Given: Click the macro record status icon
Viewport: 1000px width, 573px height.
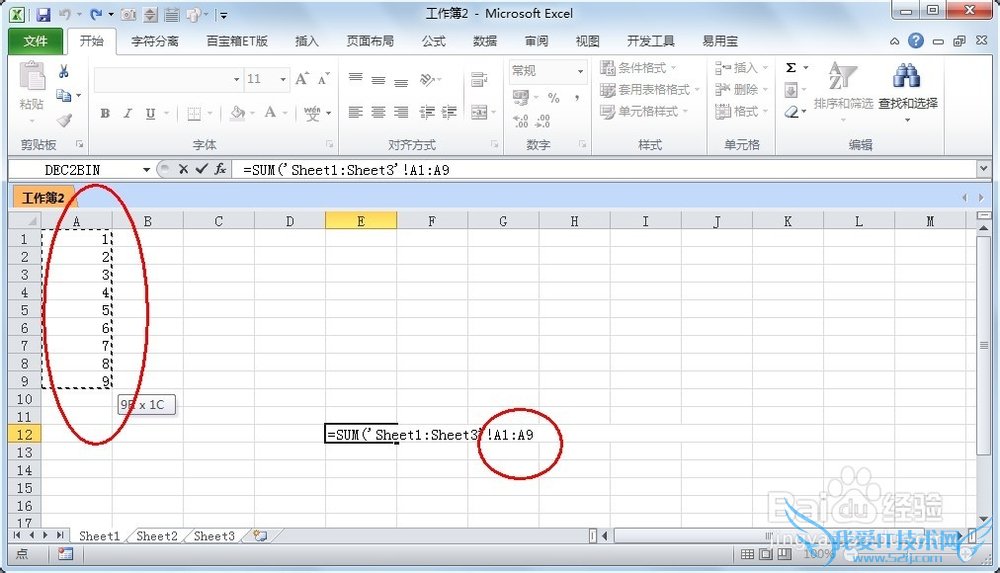Looking at the screenshot, I should [65, 554].
